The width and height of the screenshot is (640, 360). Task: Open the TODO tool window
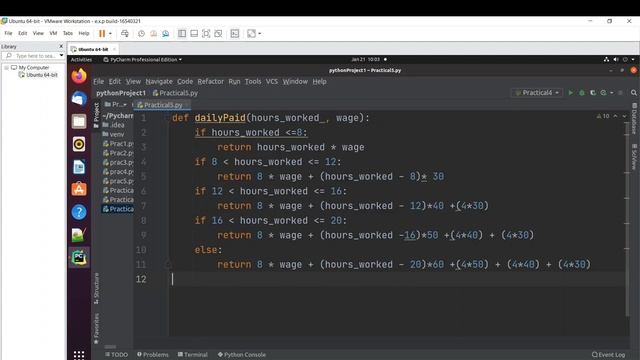click(x=116, y=355)
